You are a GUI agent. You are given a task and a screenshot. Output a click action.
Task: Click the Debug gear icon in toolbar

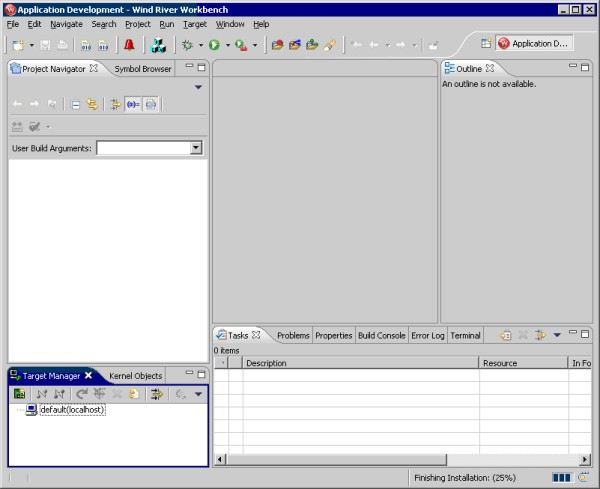[x=186, y=45]
